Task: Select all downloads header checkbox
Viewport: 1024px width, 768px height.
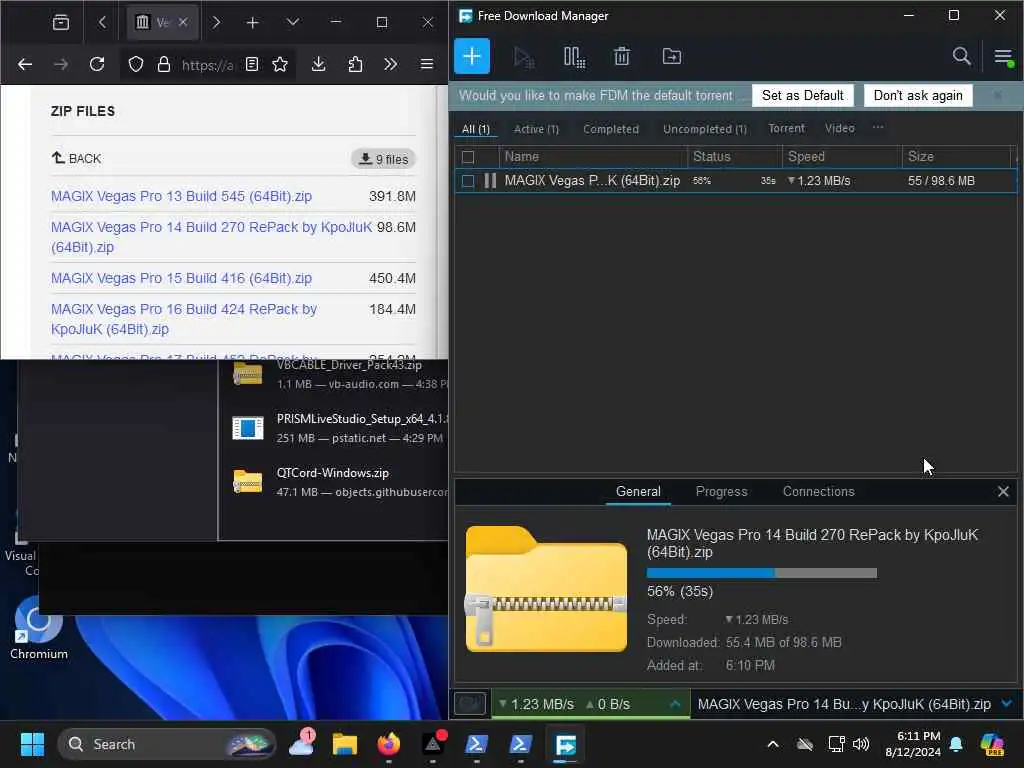Action: coord(468,157)
